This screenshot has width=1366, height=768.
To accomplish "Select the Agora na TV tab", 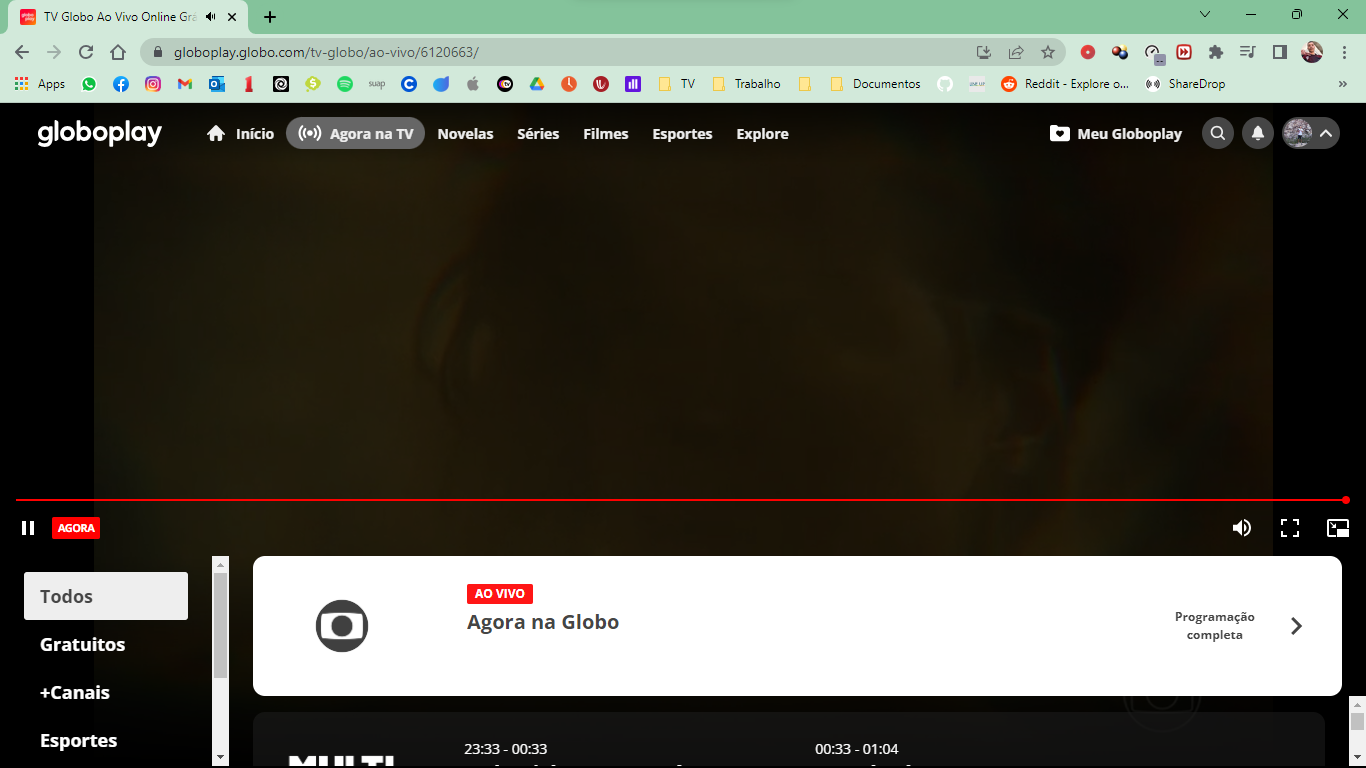I will pyautogui.click(x=355, y=133).
